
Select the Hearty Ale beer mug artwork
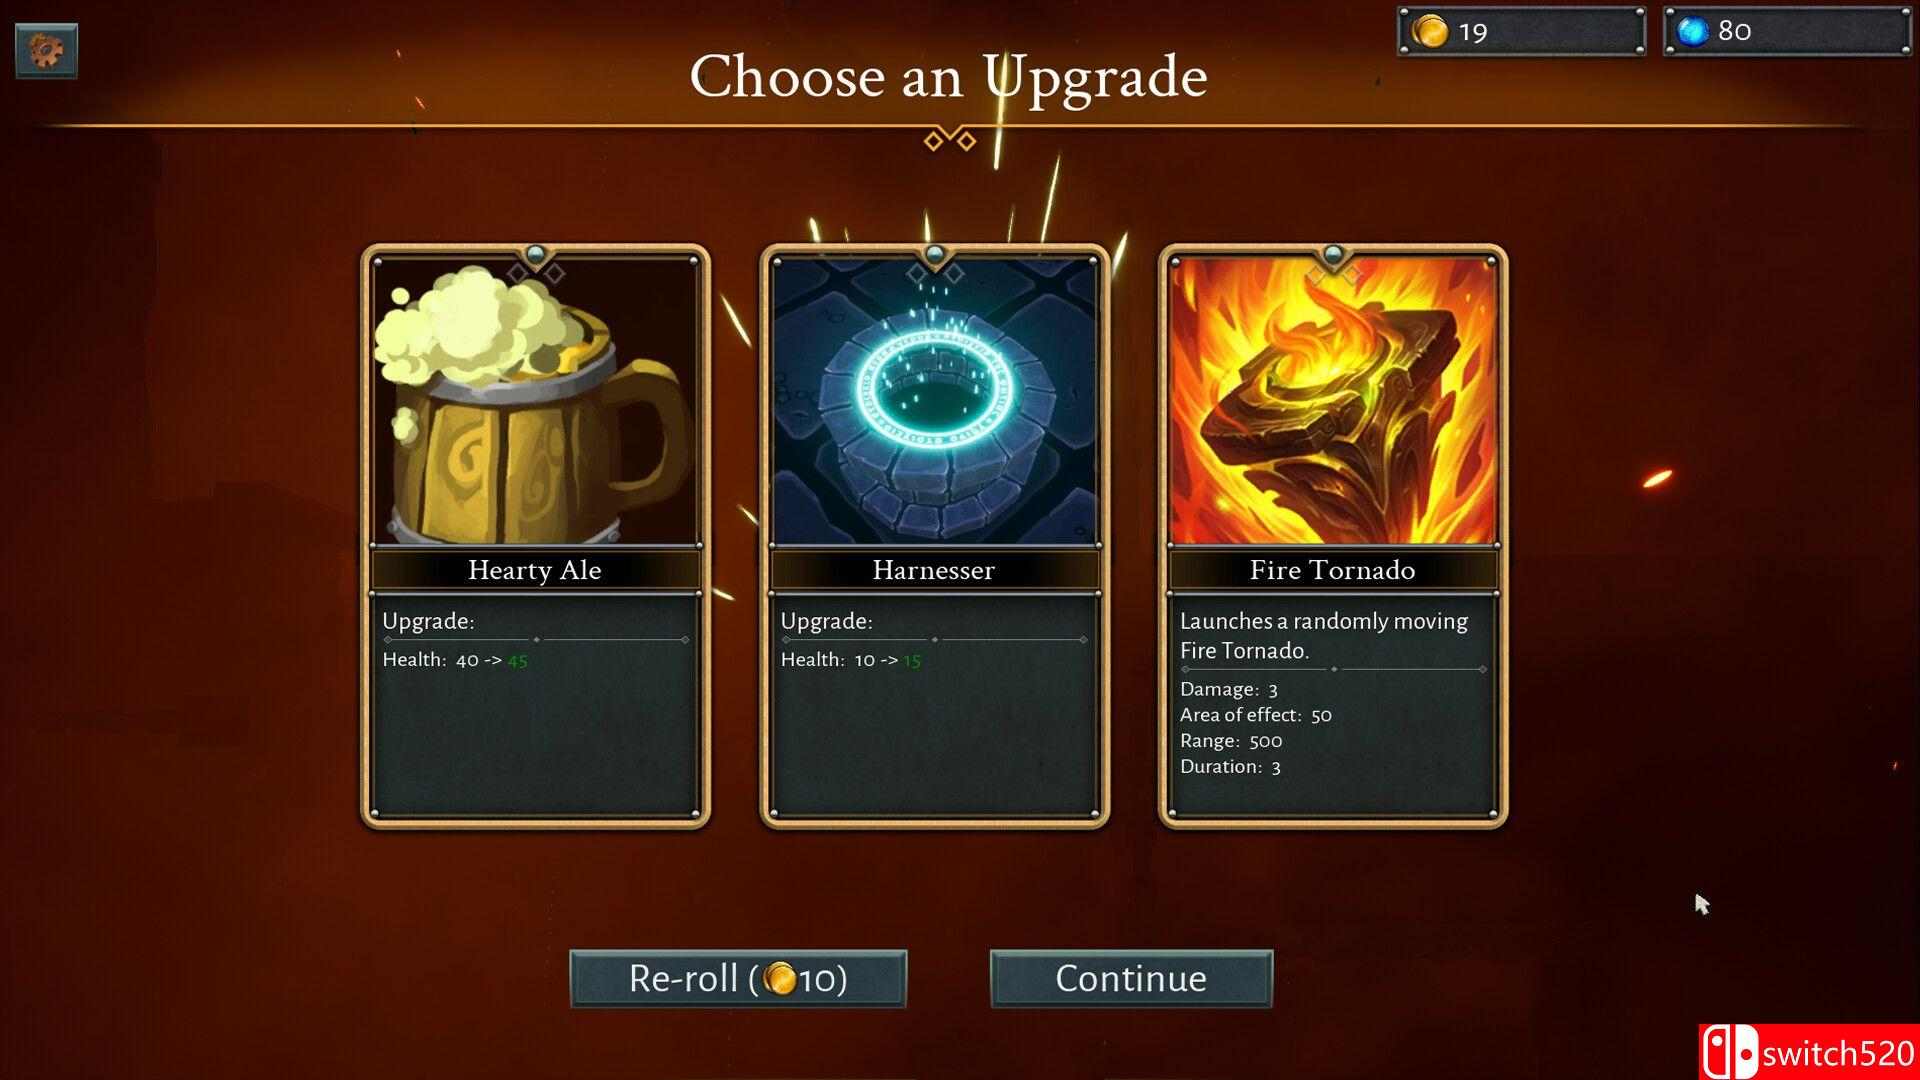tap(535, 400)
